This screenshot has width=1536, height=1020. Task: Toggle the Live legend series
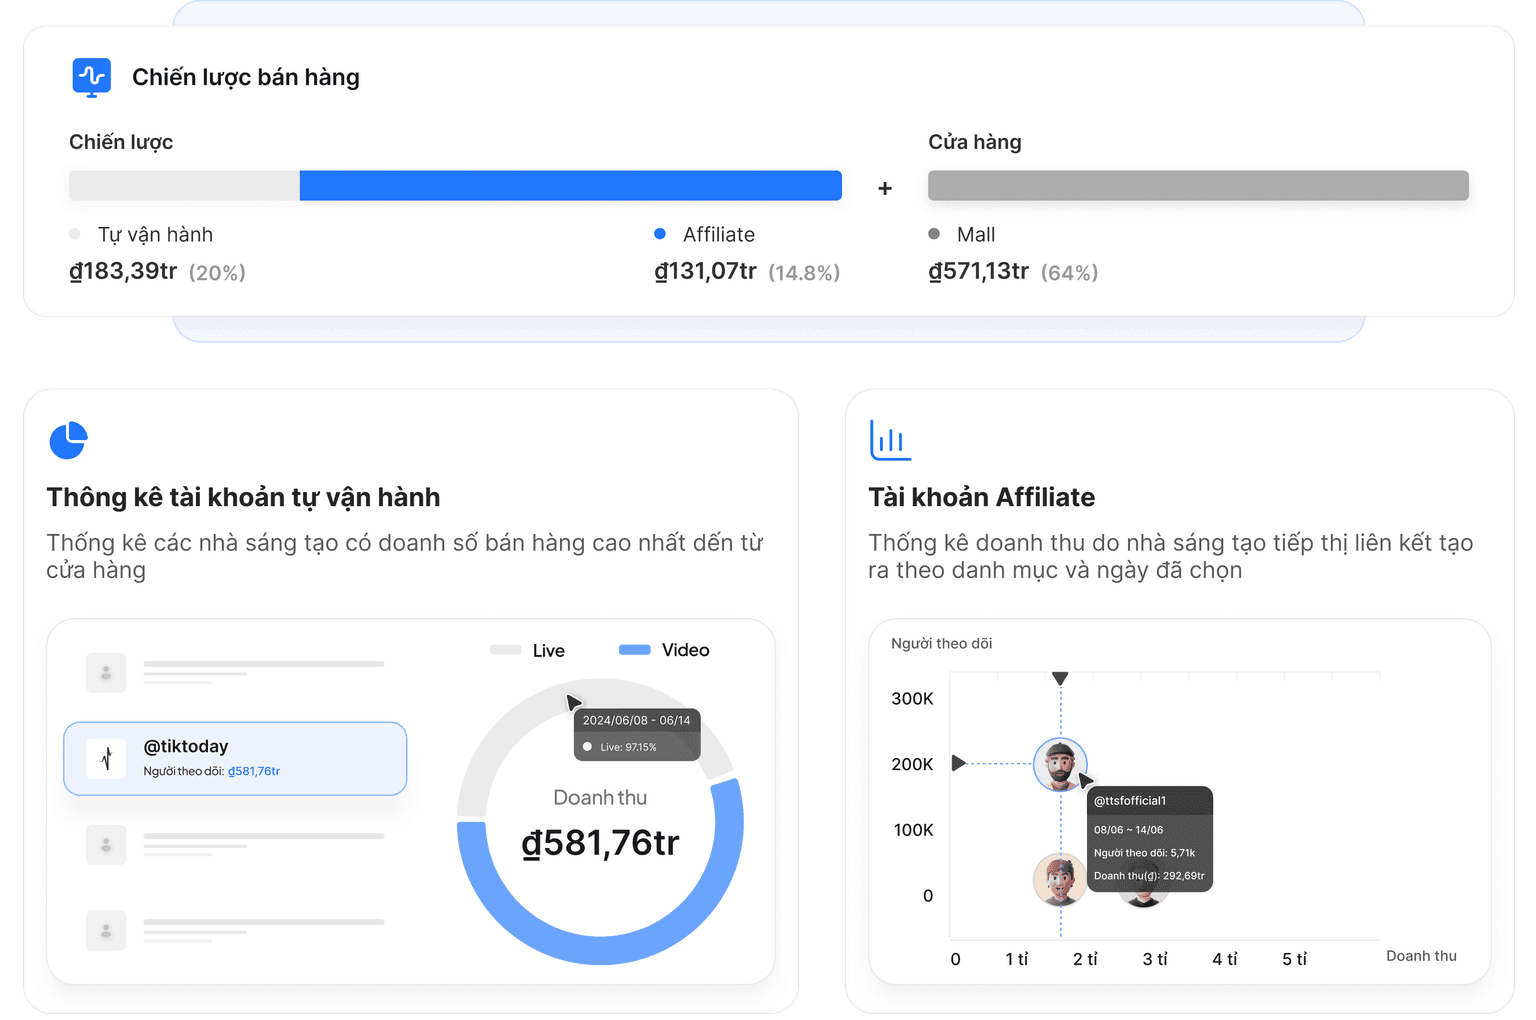[528, 650]
